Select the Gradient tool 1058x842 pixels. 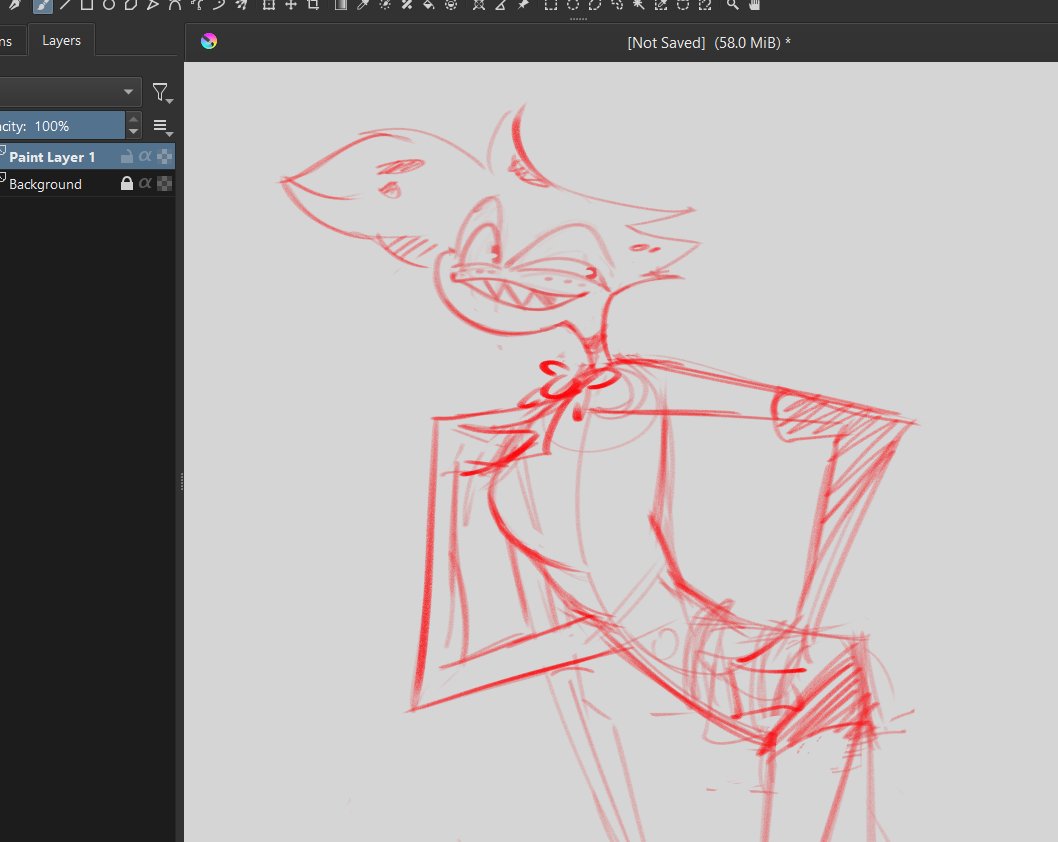pos(341,5)
